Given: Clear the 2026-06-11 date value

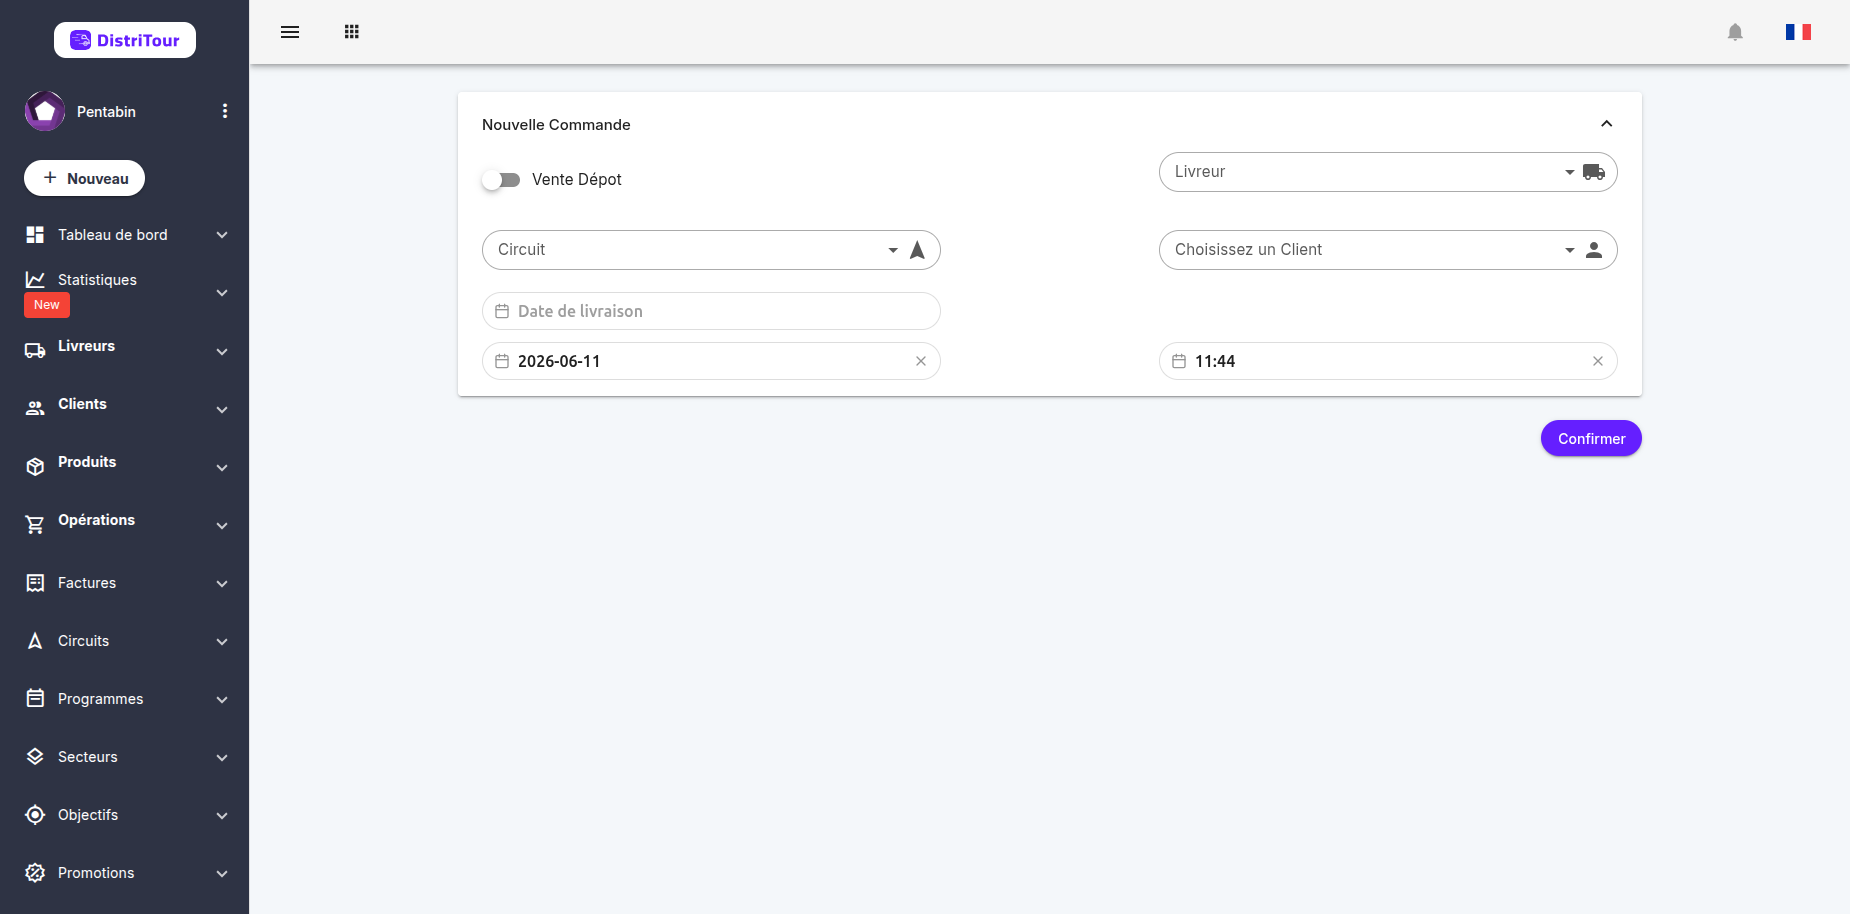Looking at the screenshot, I should [x=921, y=361].
